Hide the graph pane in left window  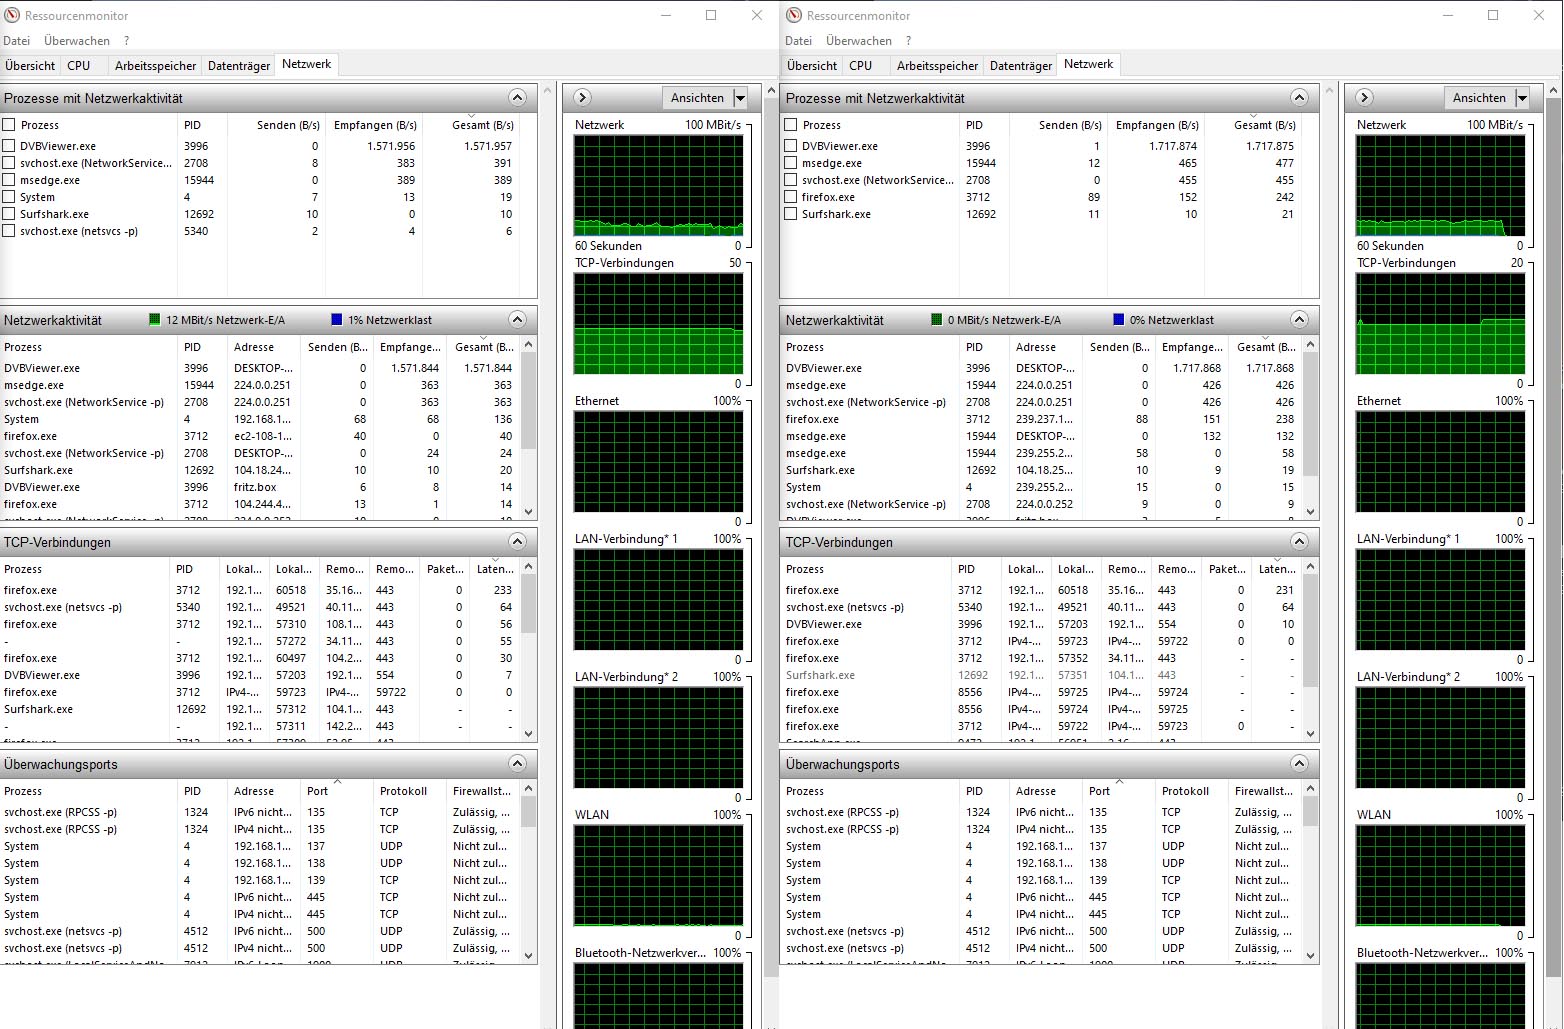[x=583, y=98]
